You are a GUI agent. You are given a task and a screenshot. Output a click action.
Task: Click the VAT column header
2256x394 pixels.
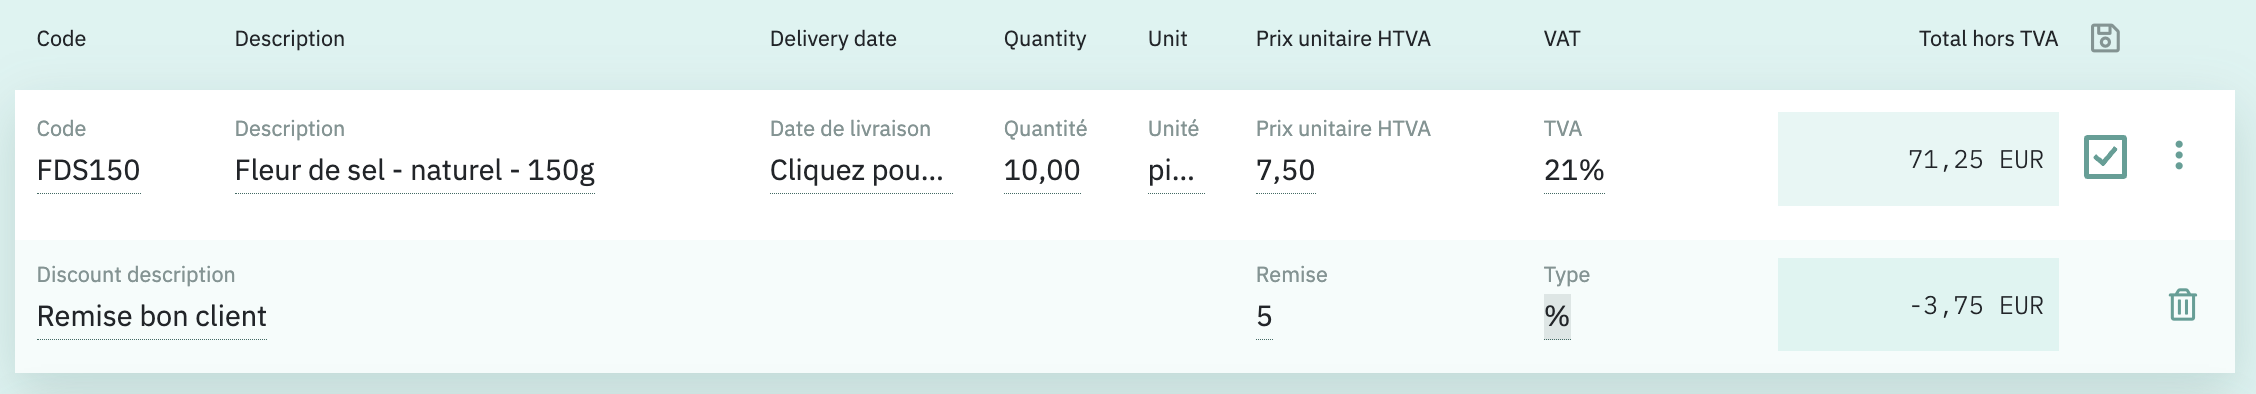1562,39
